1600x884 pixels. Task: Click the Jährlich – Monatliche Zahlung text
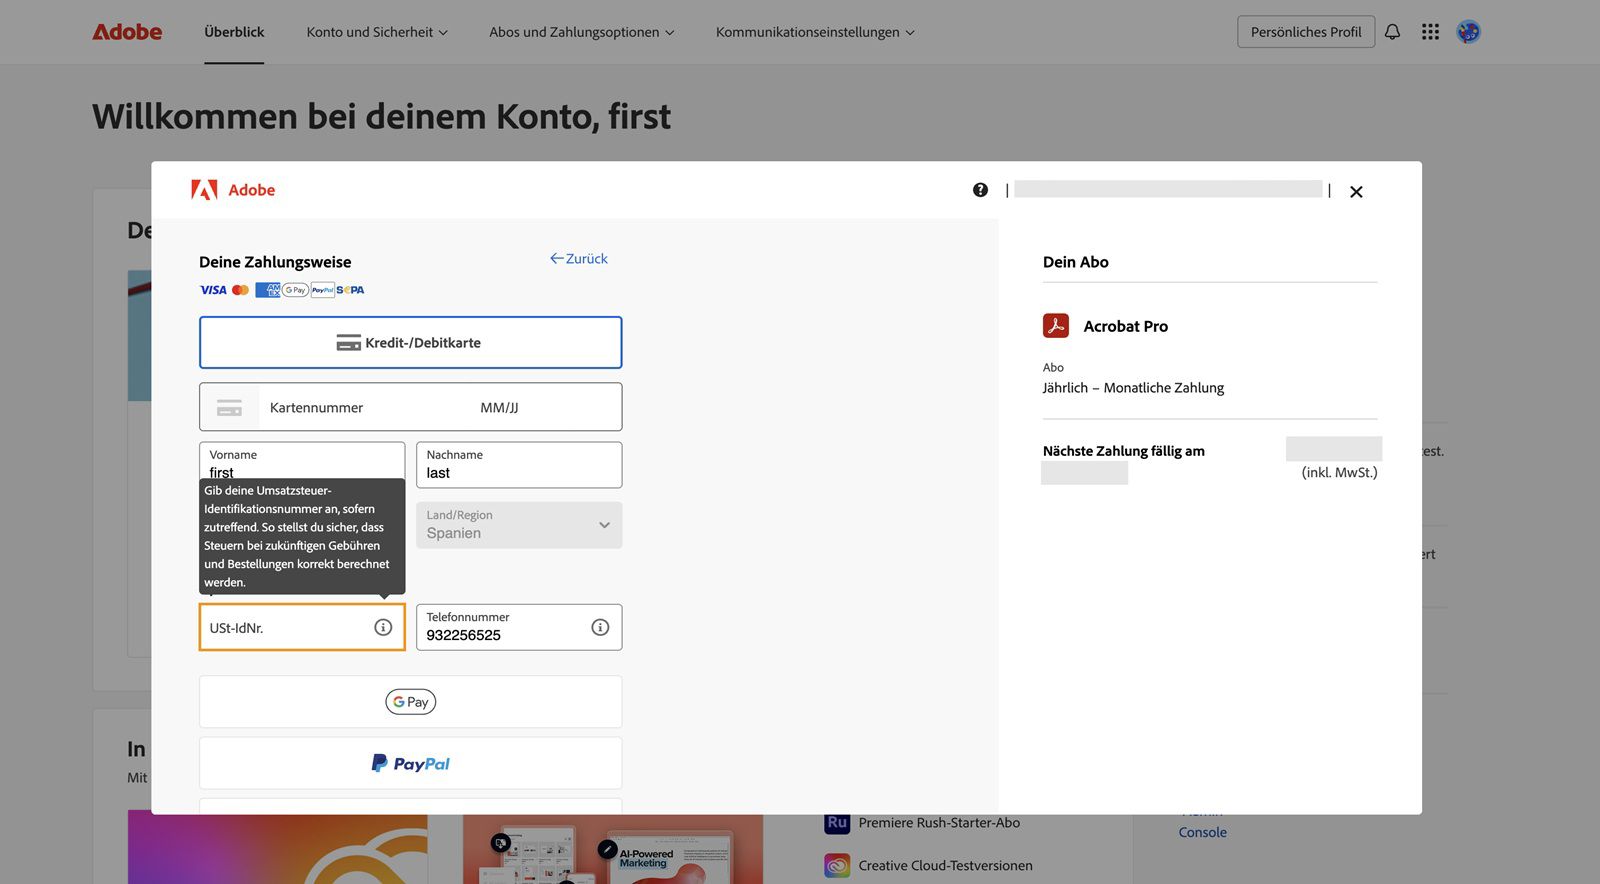pyautogui.click(x=1133, y=388)
